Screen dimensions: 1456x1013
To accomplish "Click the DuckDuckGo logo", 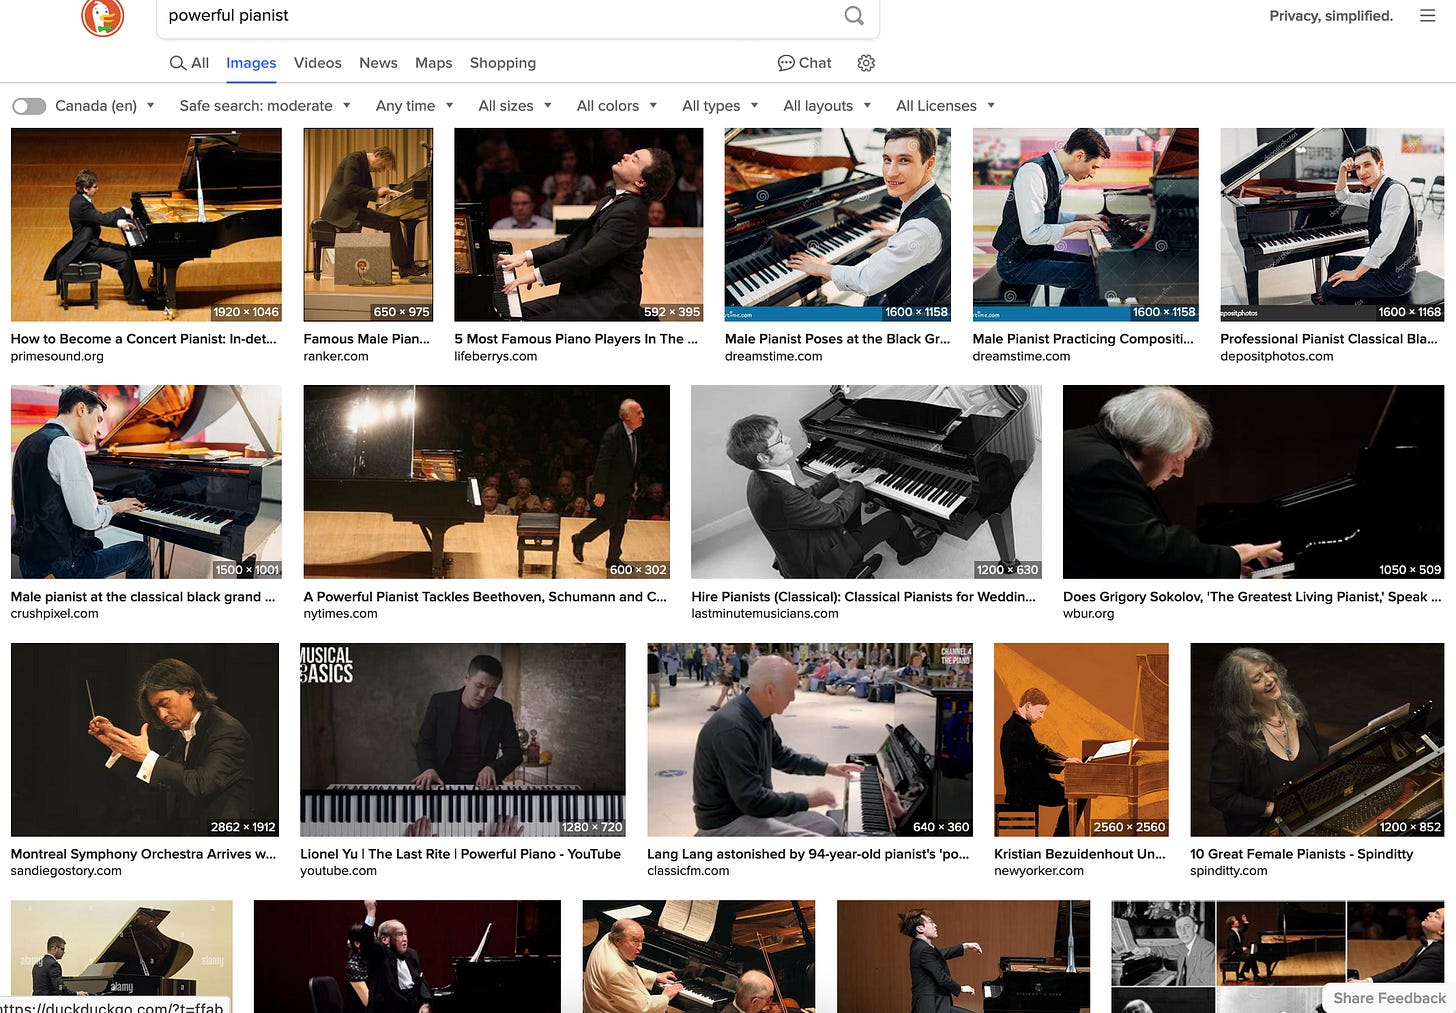I will 103,16.
